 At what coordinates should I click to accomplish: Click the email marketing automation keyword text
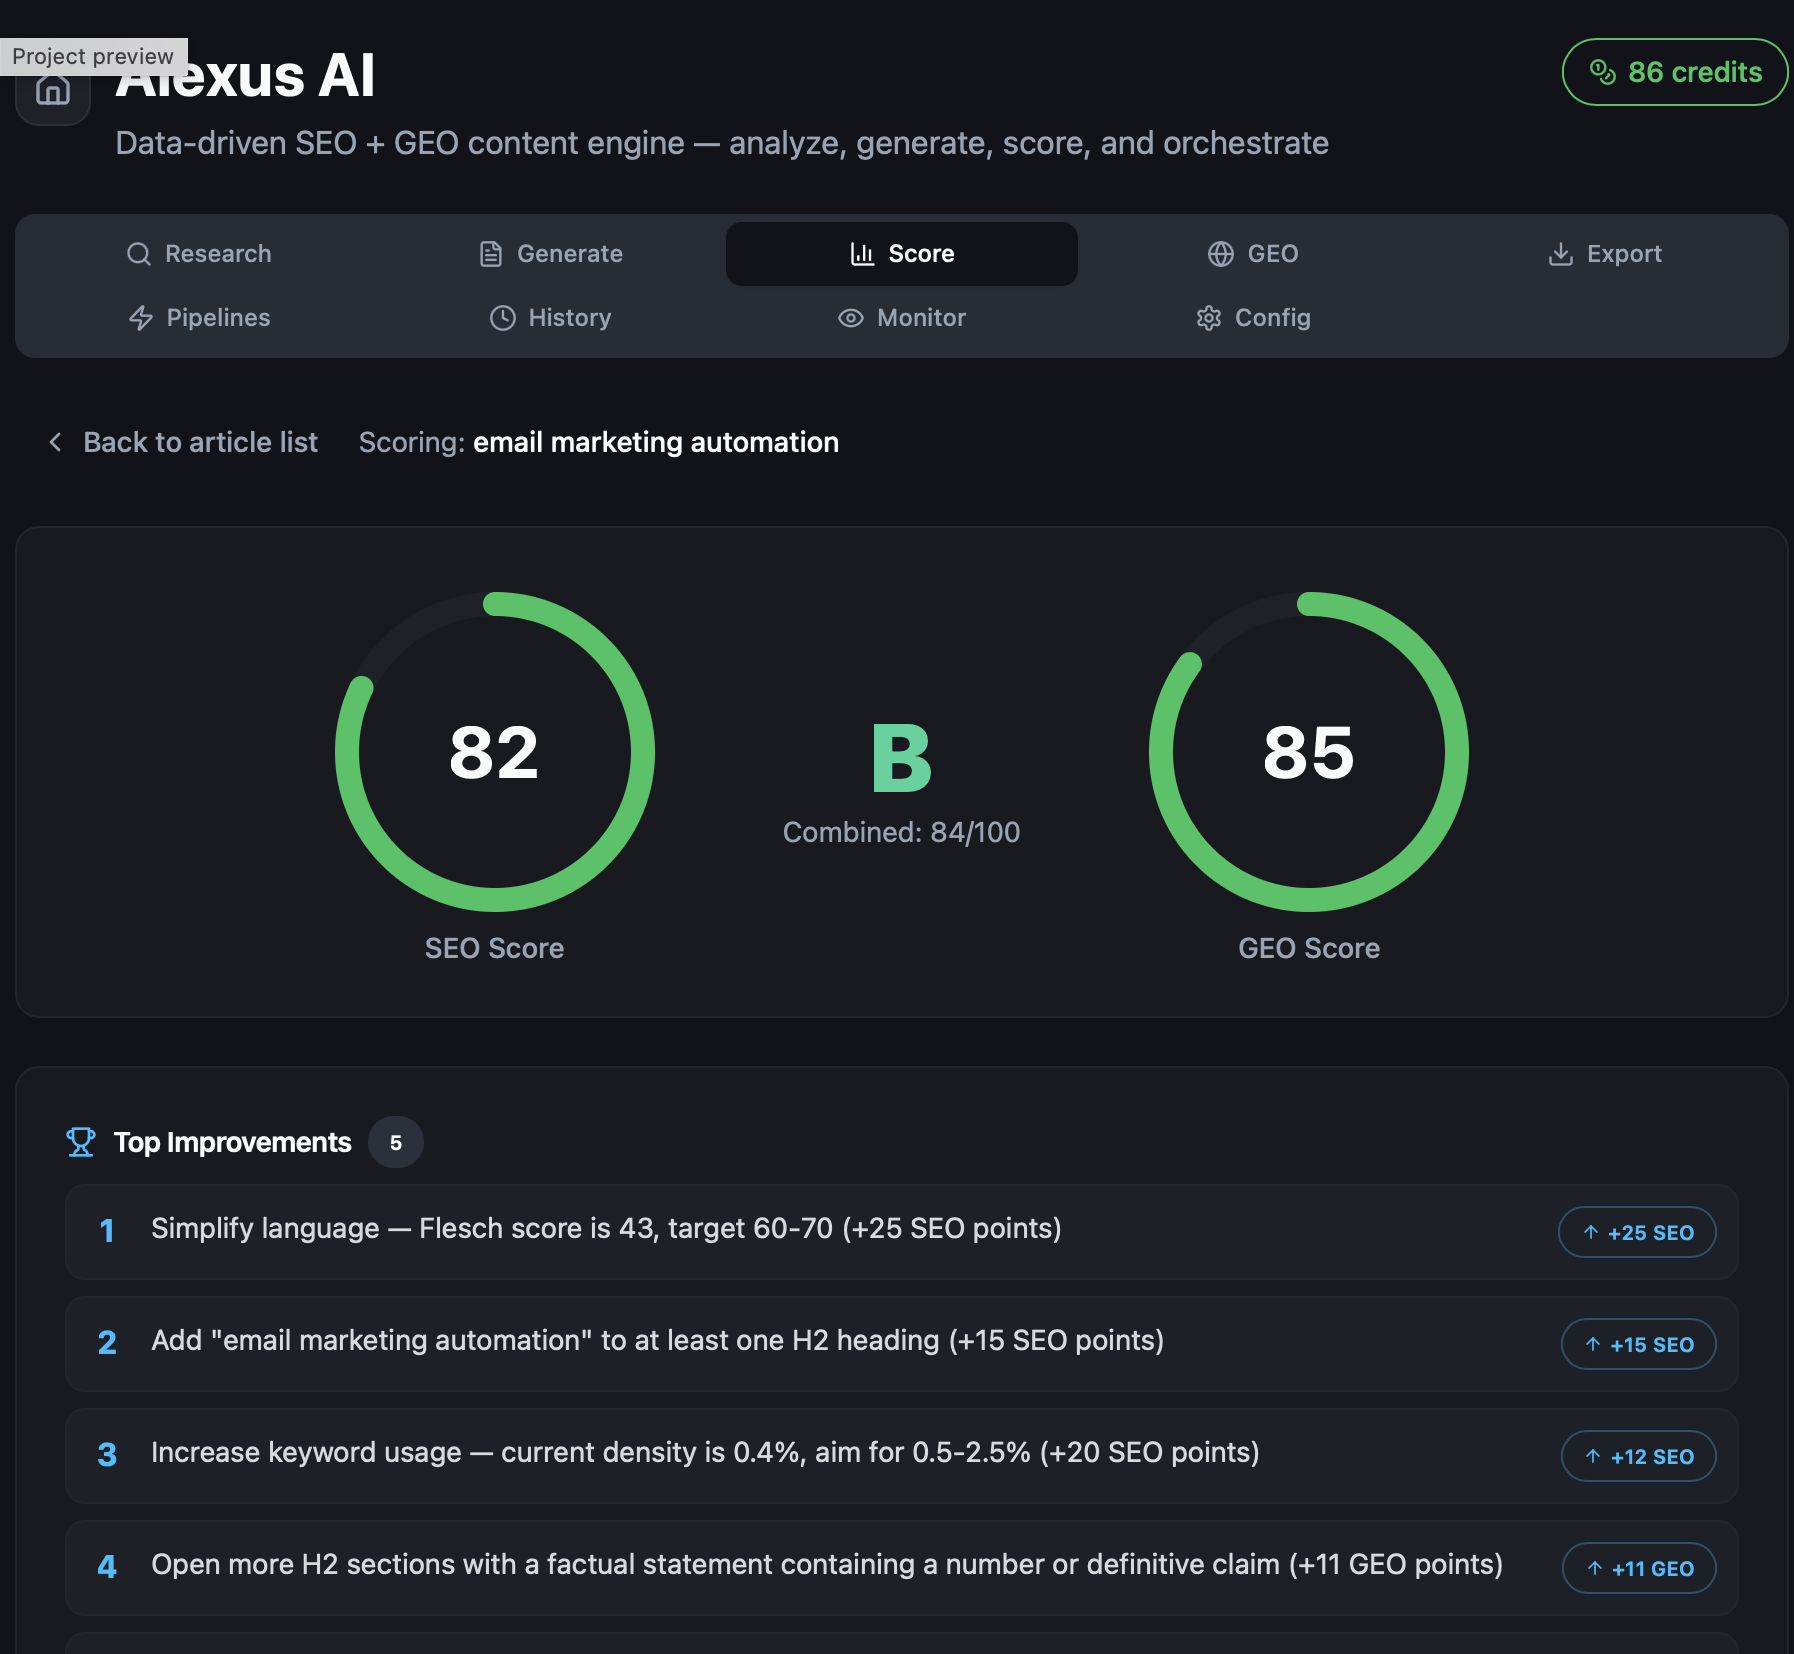pyautogui.click(x=656, y=442)
